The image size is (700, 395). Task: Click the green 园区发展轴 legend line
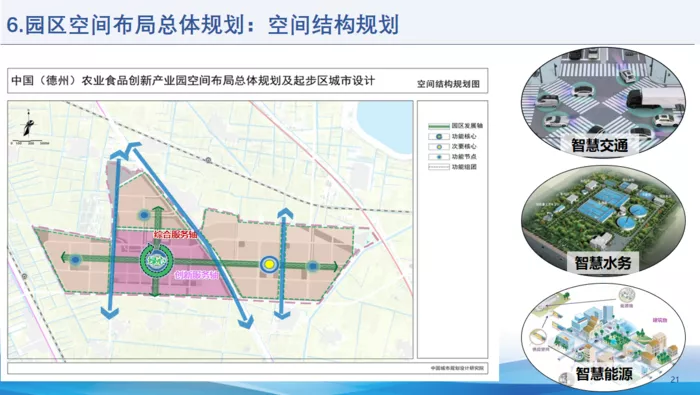tap(439, 126)
